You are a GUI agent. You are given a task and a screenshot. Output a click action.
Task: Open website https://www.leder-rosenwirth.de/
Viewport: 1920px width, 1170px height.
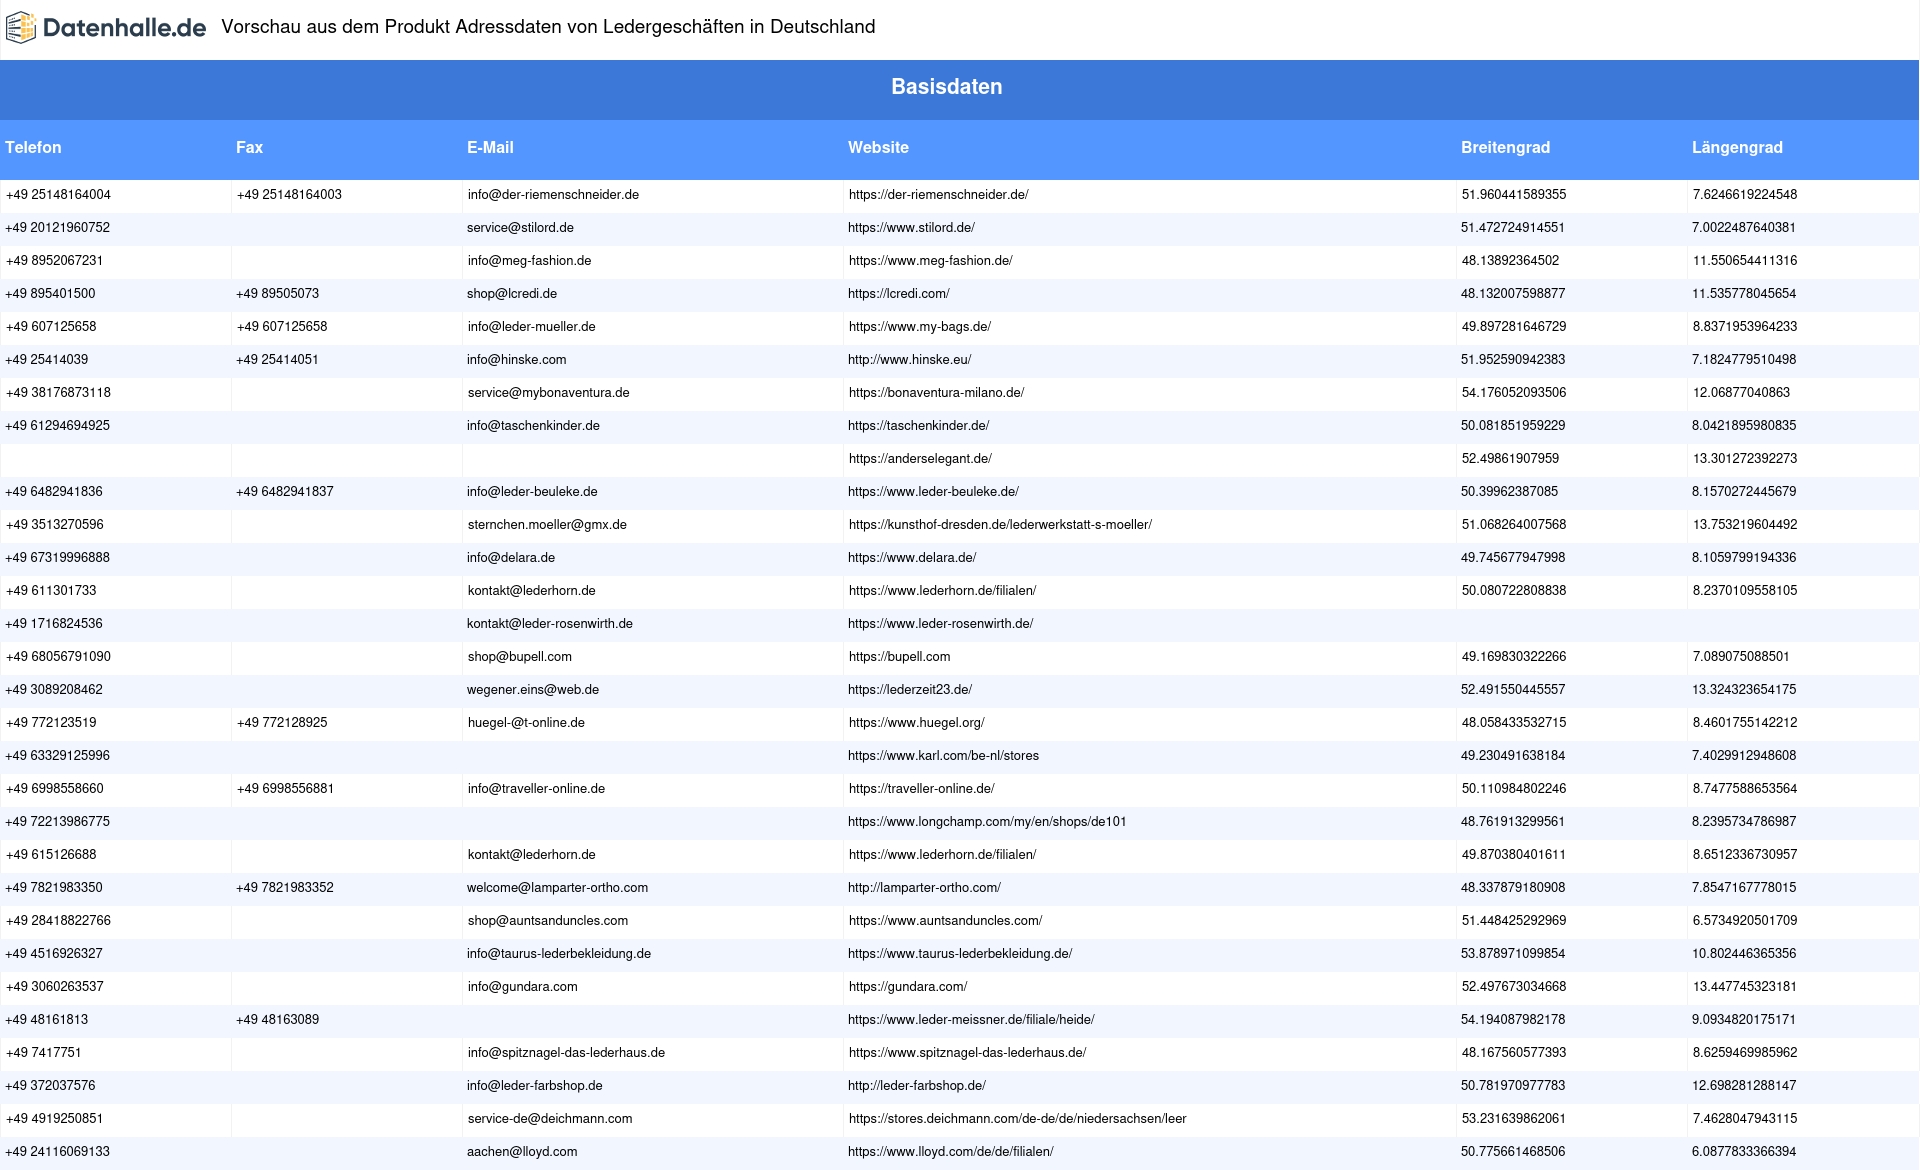pos(940,624)
